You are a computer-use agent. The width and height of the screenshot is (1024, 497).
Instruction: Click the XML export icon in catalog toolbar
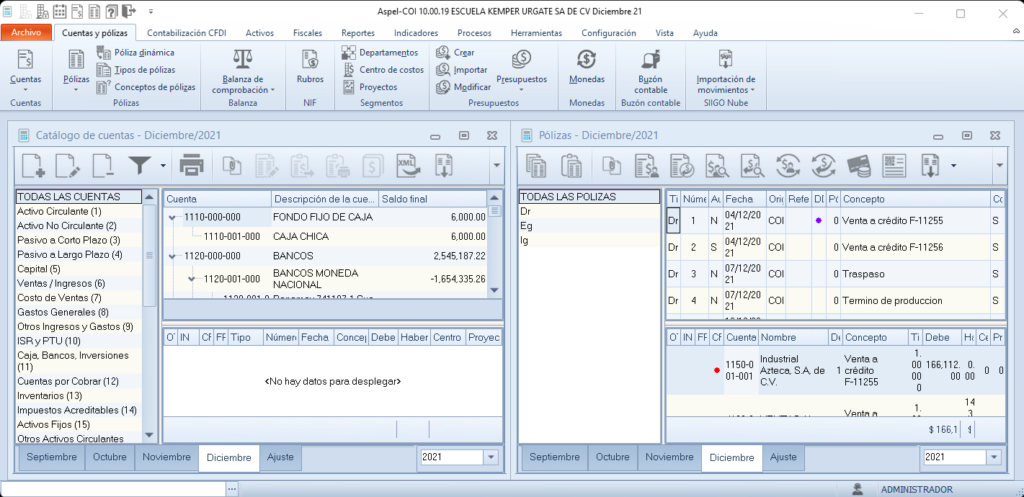coord(408,165)
